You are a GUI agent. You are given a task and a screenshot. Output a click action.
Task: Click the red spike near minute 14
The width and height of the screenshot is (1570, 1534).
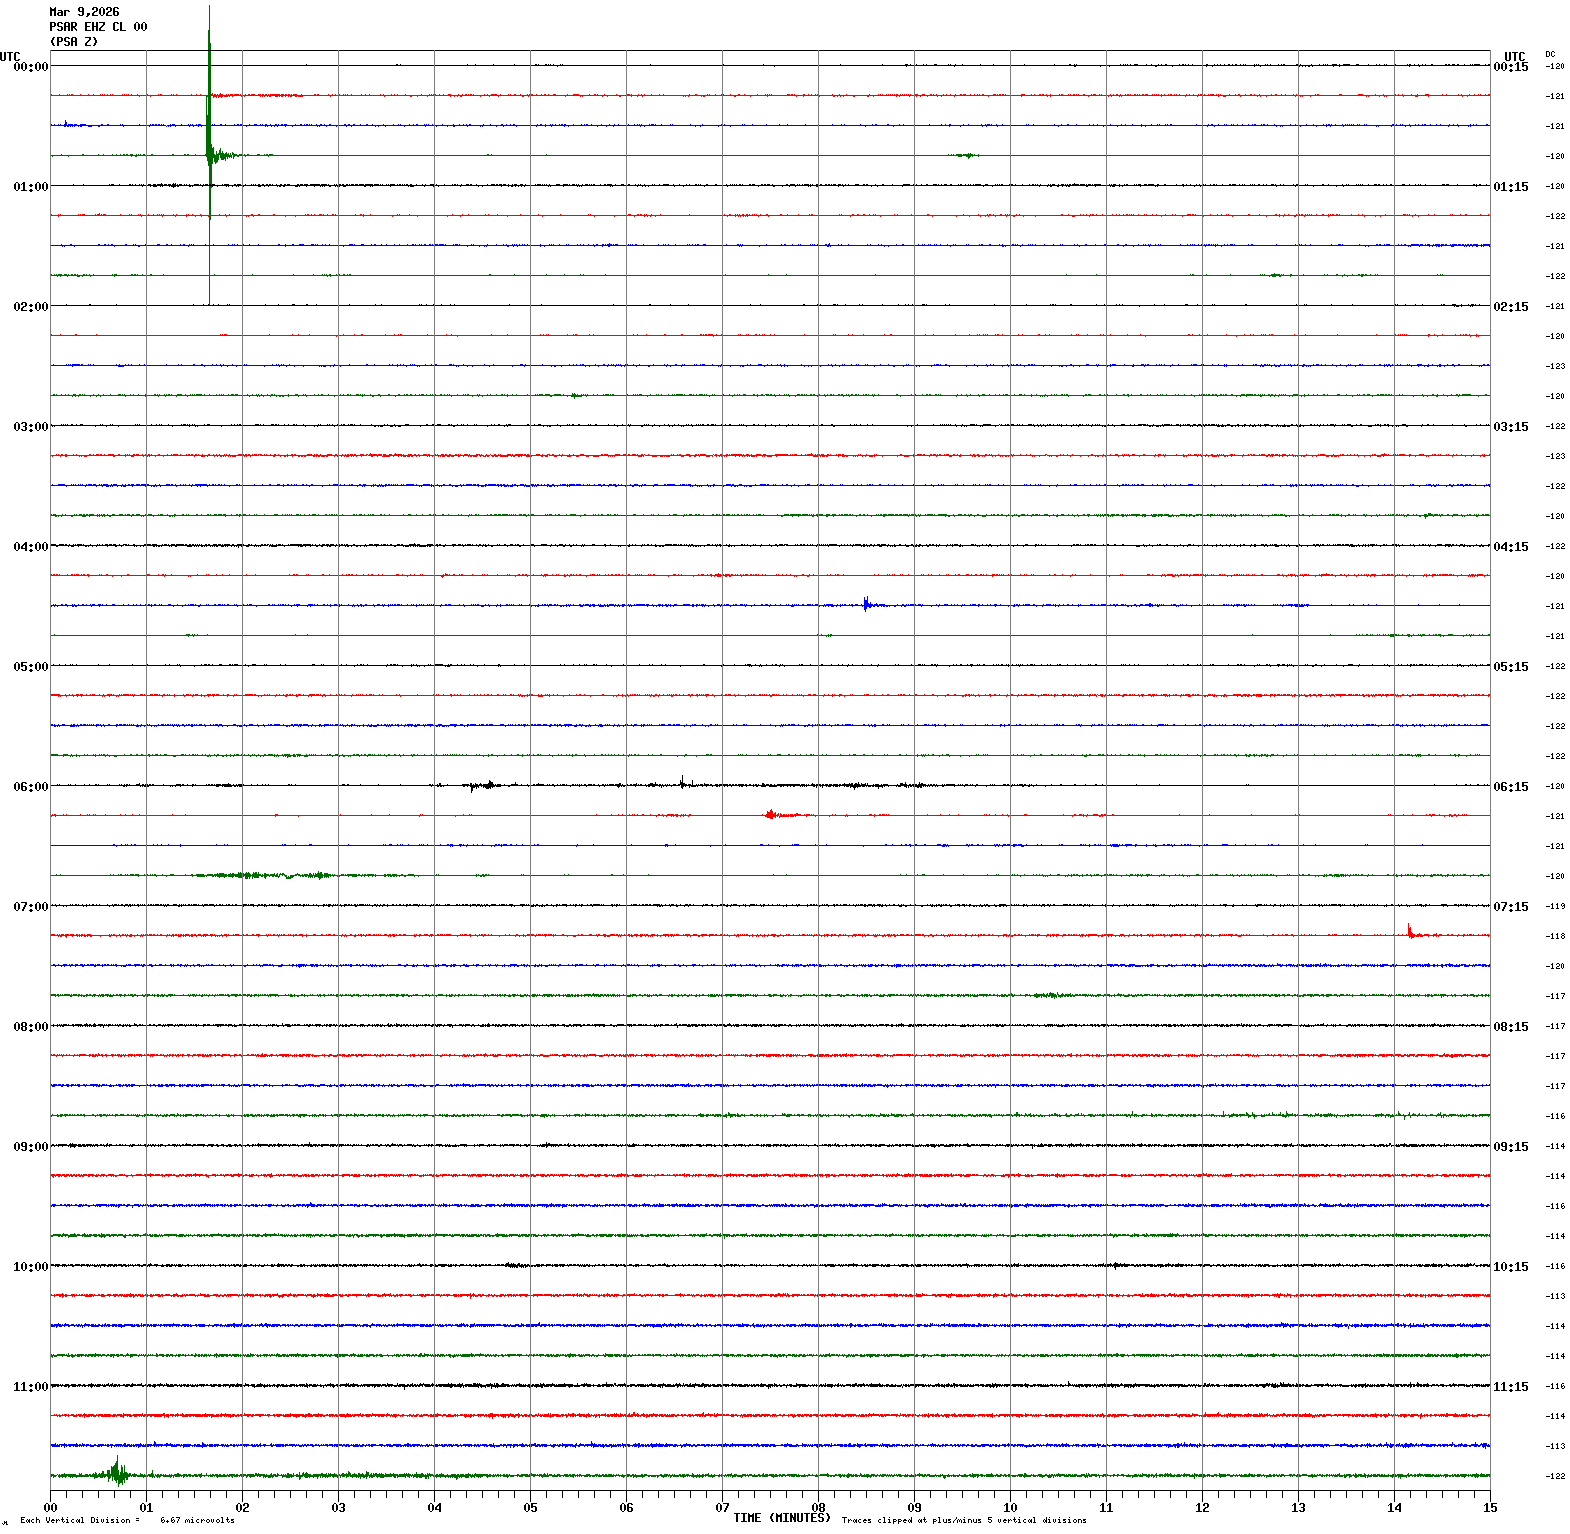pyautogui.click(x=1410, y=932)
